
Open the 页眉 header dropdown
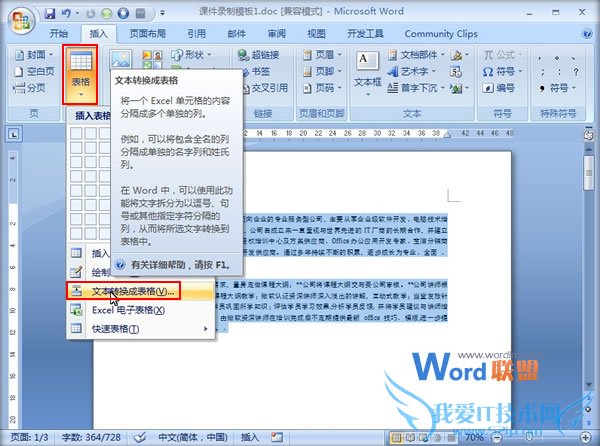322,55
